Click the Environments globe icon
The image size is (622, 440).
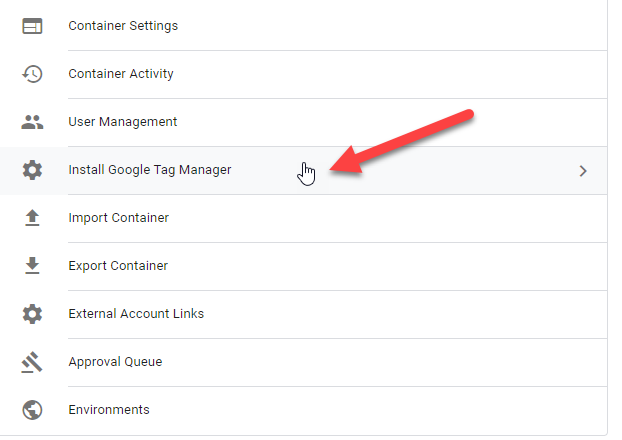point(32,410)
